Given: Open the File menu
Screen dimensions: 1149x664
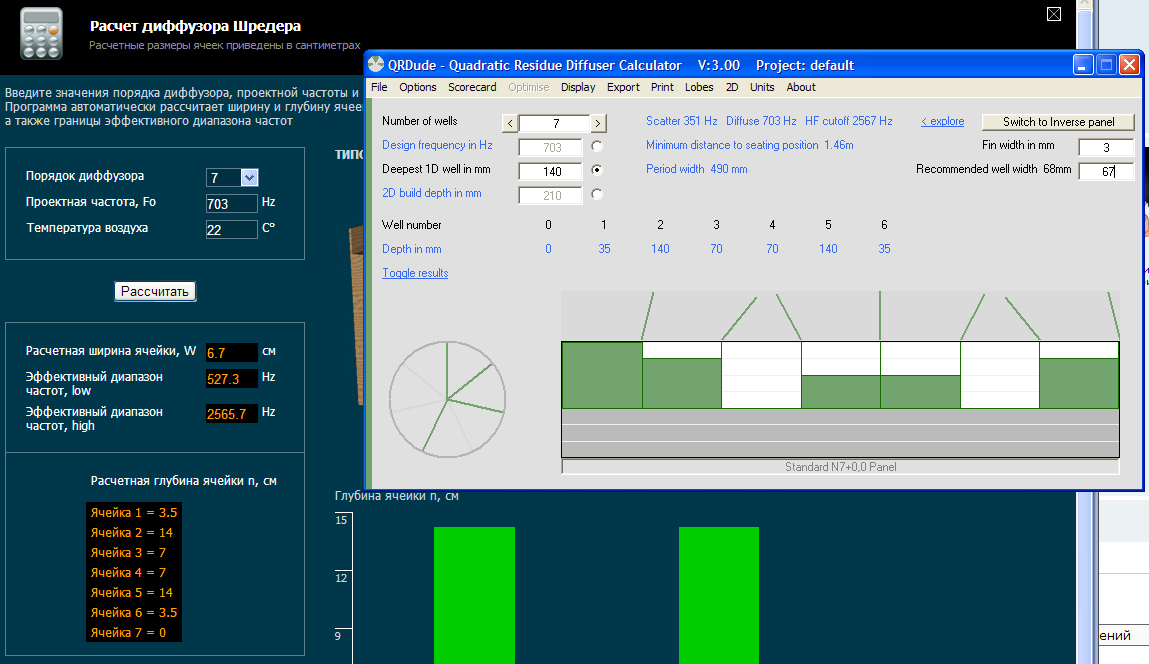Looking at the screenshot, I should 379,87.
